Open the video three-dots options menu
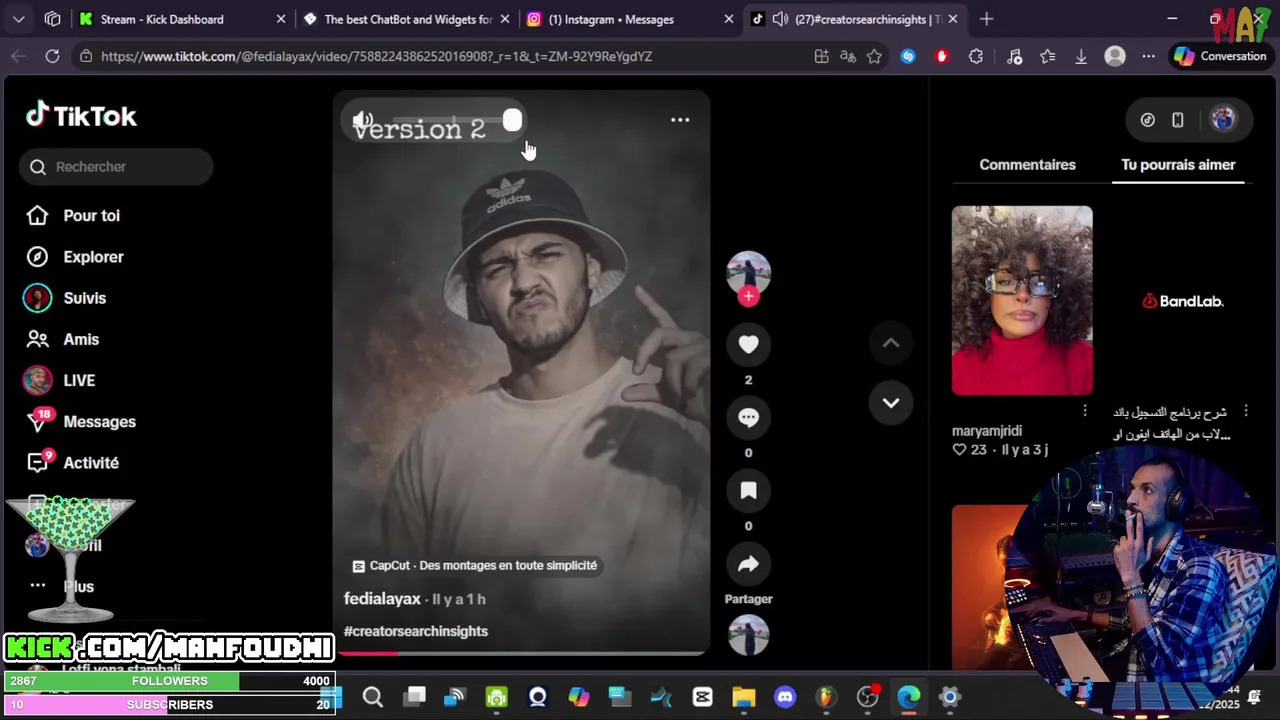 tap(680, 120)
